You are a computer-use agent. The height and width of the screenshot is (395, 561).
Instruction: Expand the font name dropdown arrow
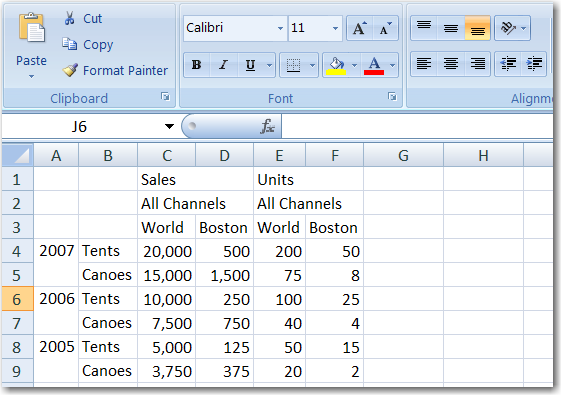(280, 28)
